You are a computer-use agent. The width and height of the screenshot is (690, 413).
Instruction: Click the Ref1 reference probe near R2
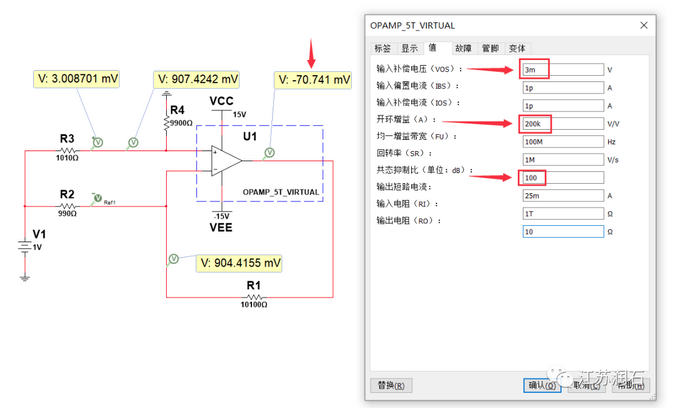pyautogui.click(x=98, y=199)
